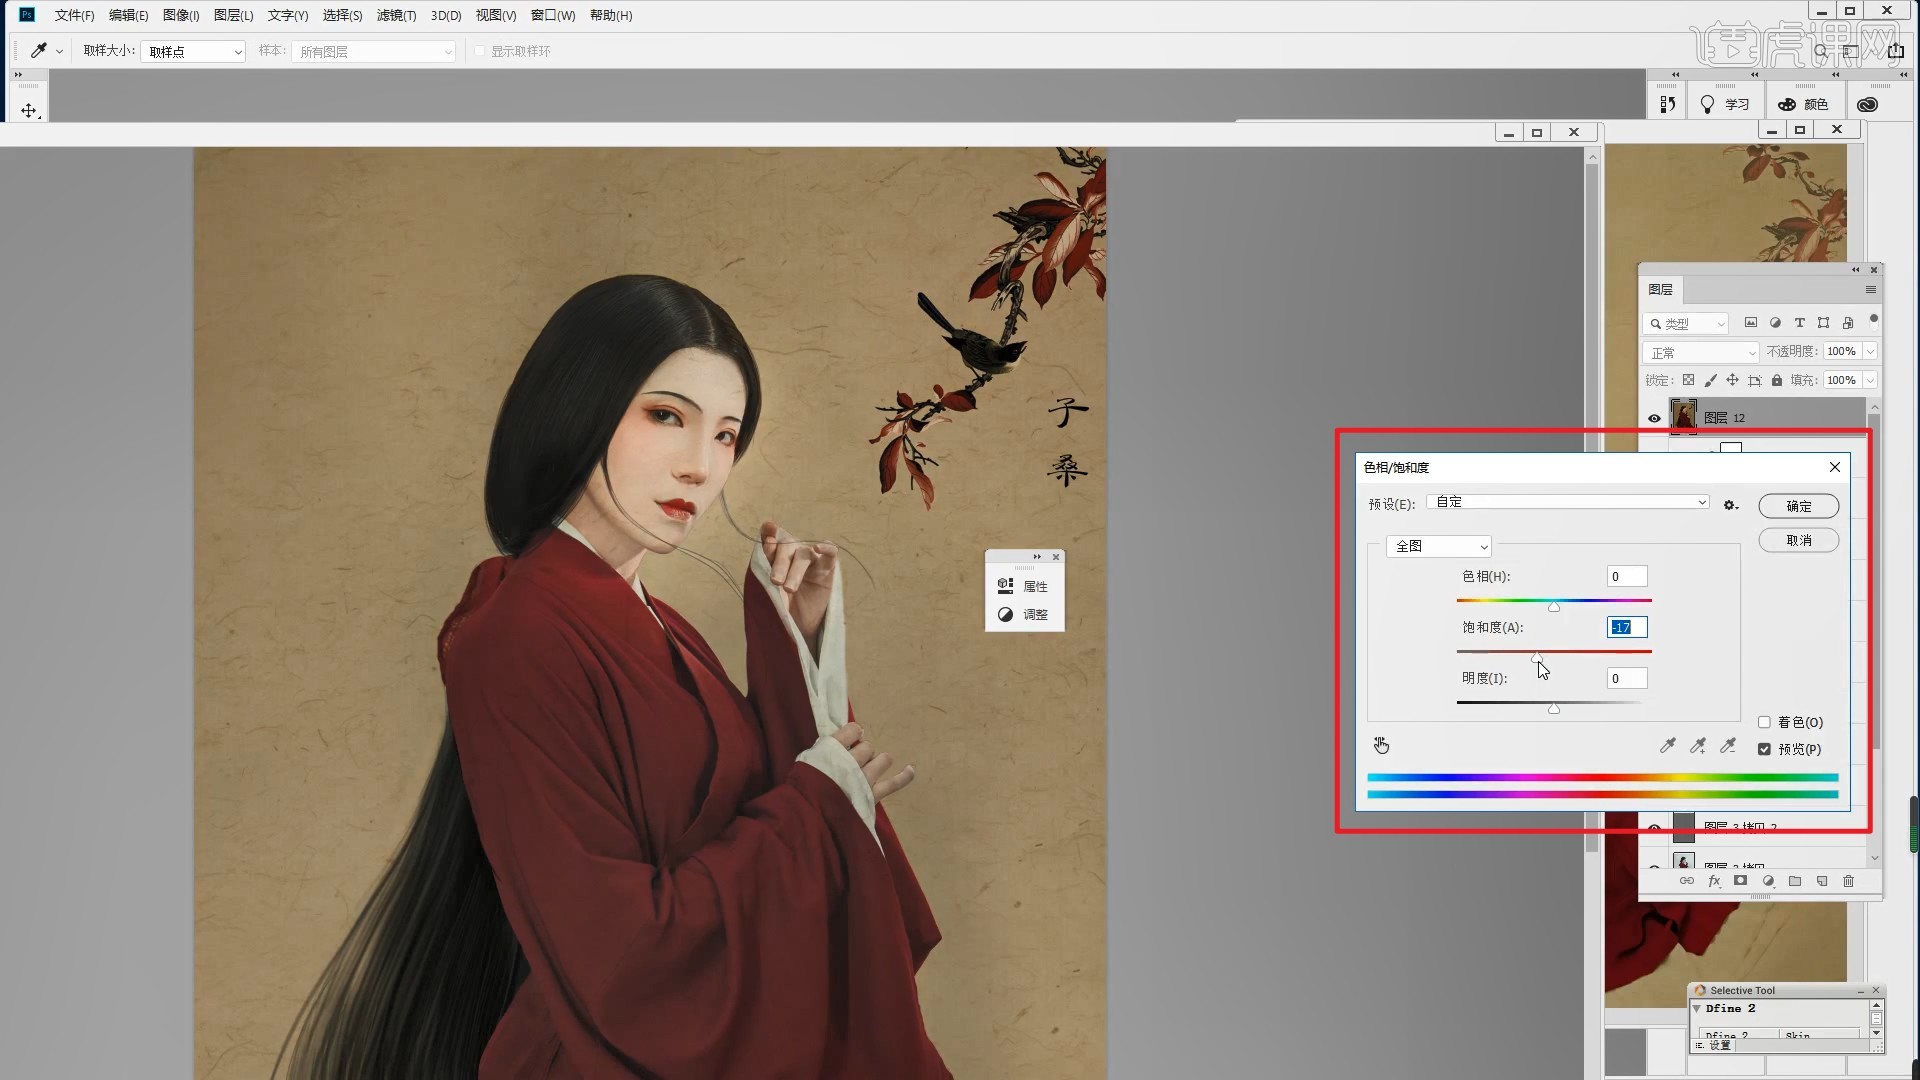Hide layer 图层 12 with the eye icon
Image resolution: width=1920 pixels, height=1080 pixels.
click(x=1654, y=418)
